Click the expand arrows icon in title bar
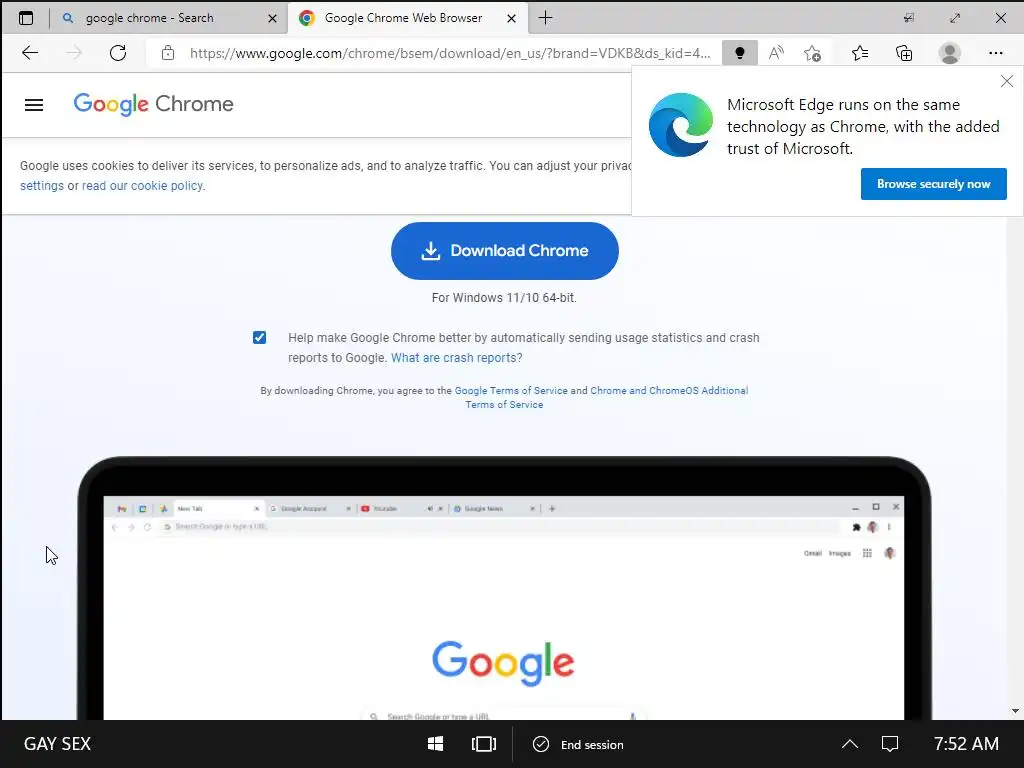The width and height of the screenshot is (1024, 768). tap(955, 18)
